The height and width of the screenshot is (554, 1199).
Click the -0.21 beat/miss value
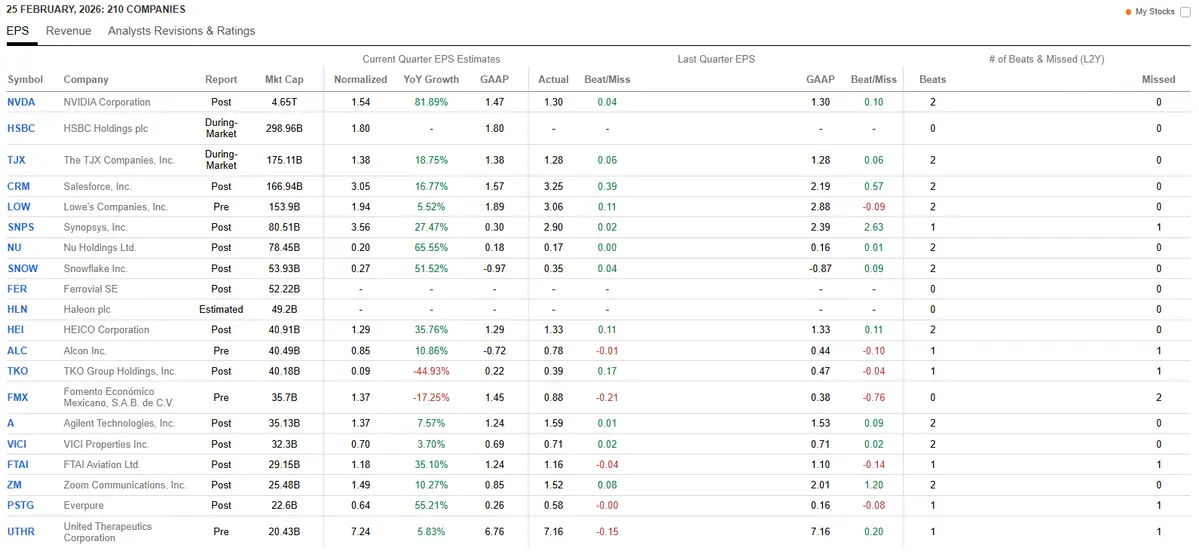(607, 397)
